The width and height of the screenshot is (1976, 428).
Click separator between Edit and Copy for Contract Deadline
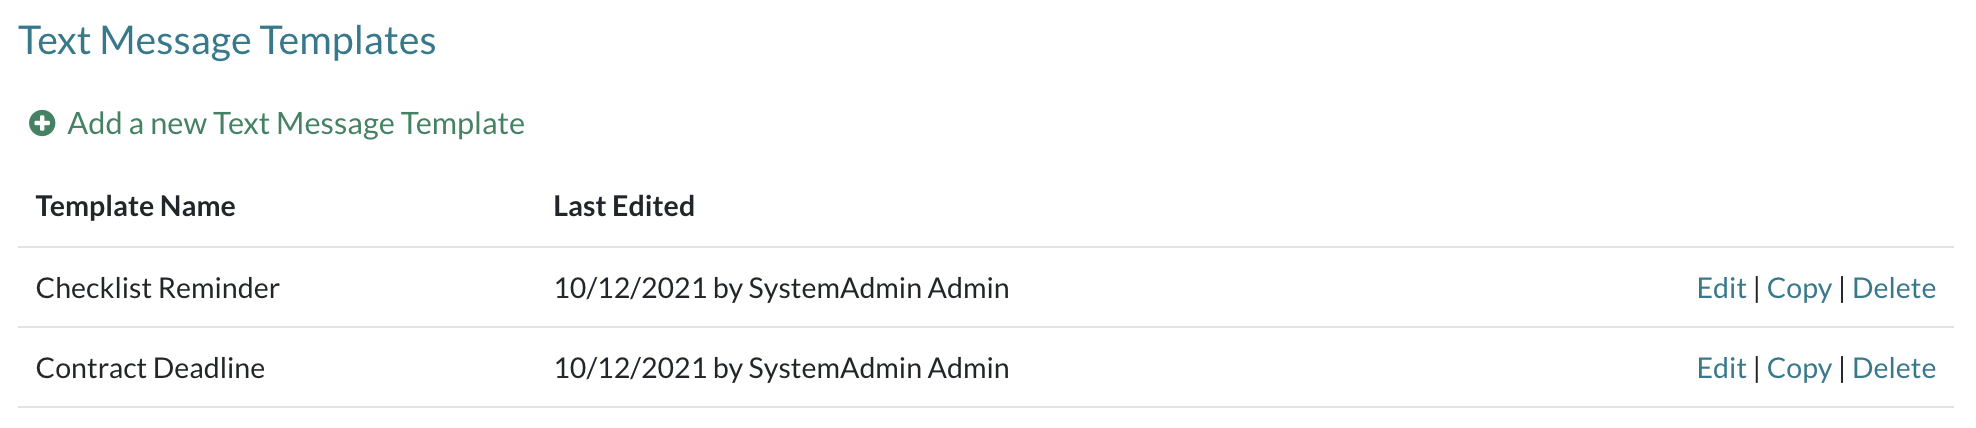click(x=1757, y=368)
